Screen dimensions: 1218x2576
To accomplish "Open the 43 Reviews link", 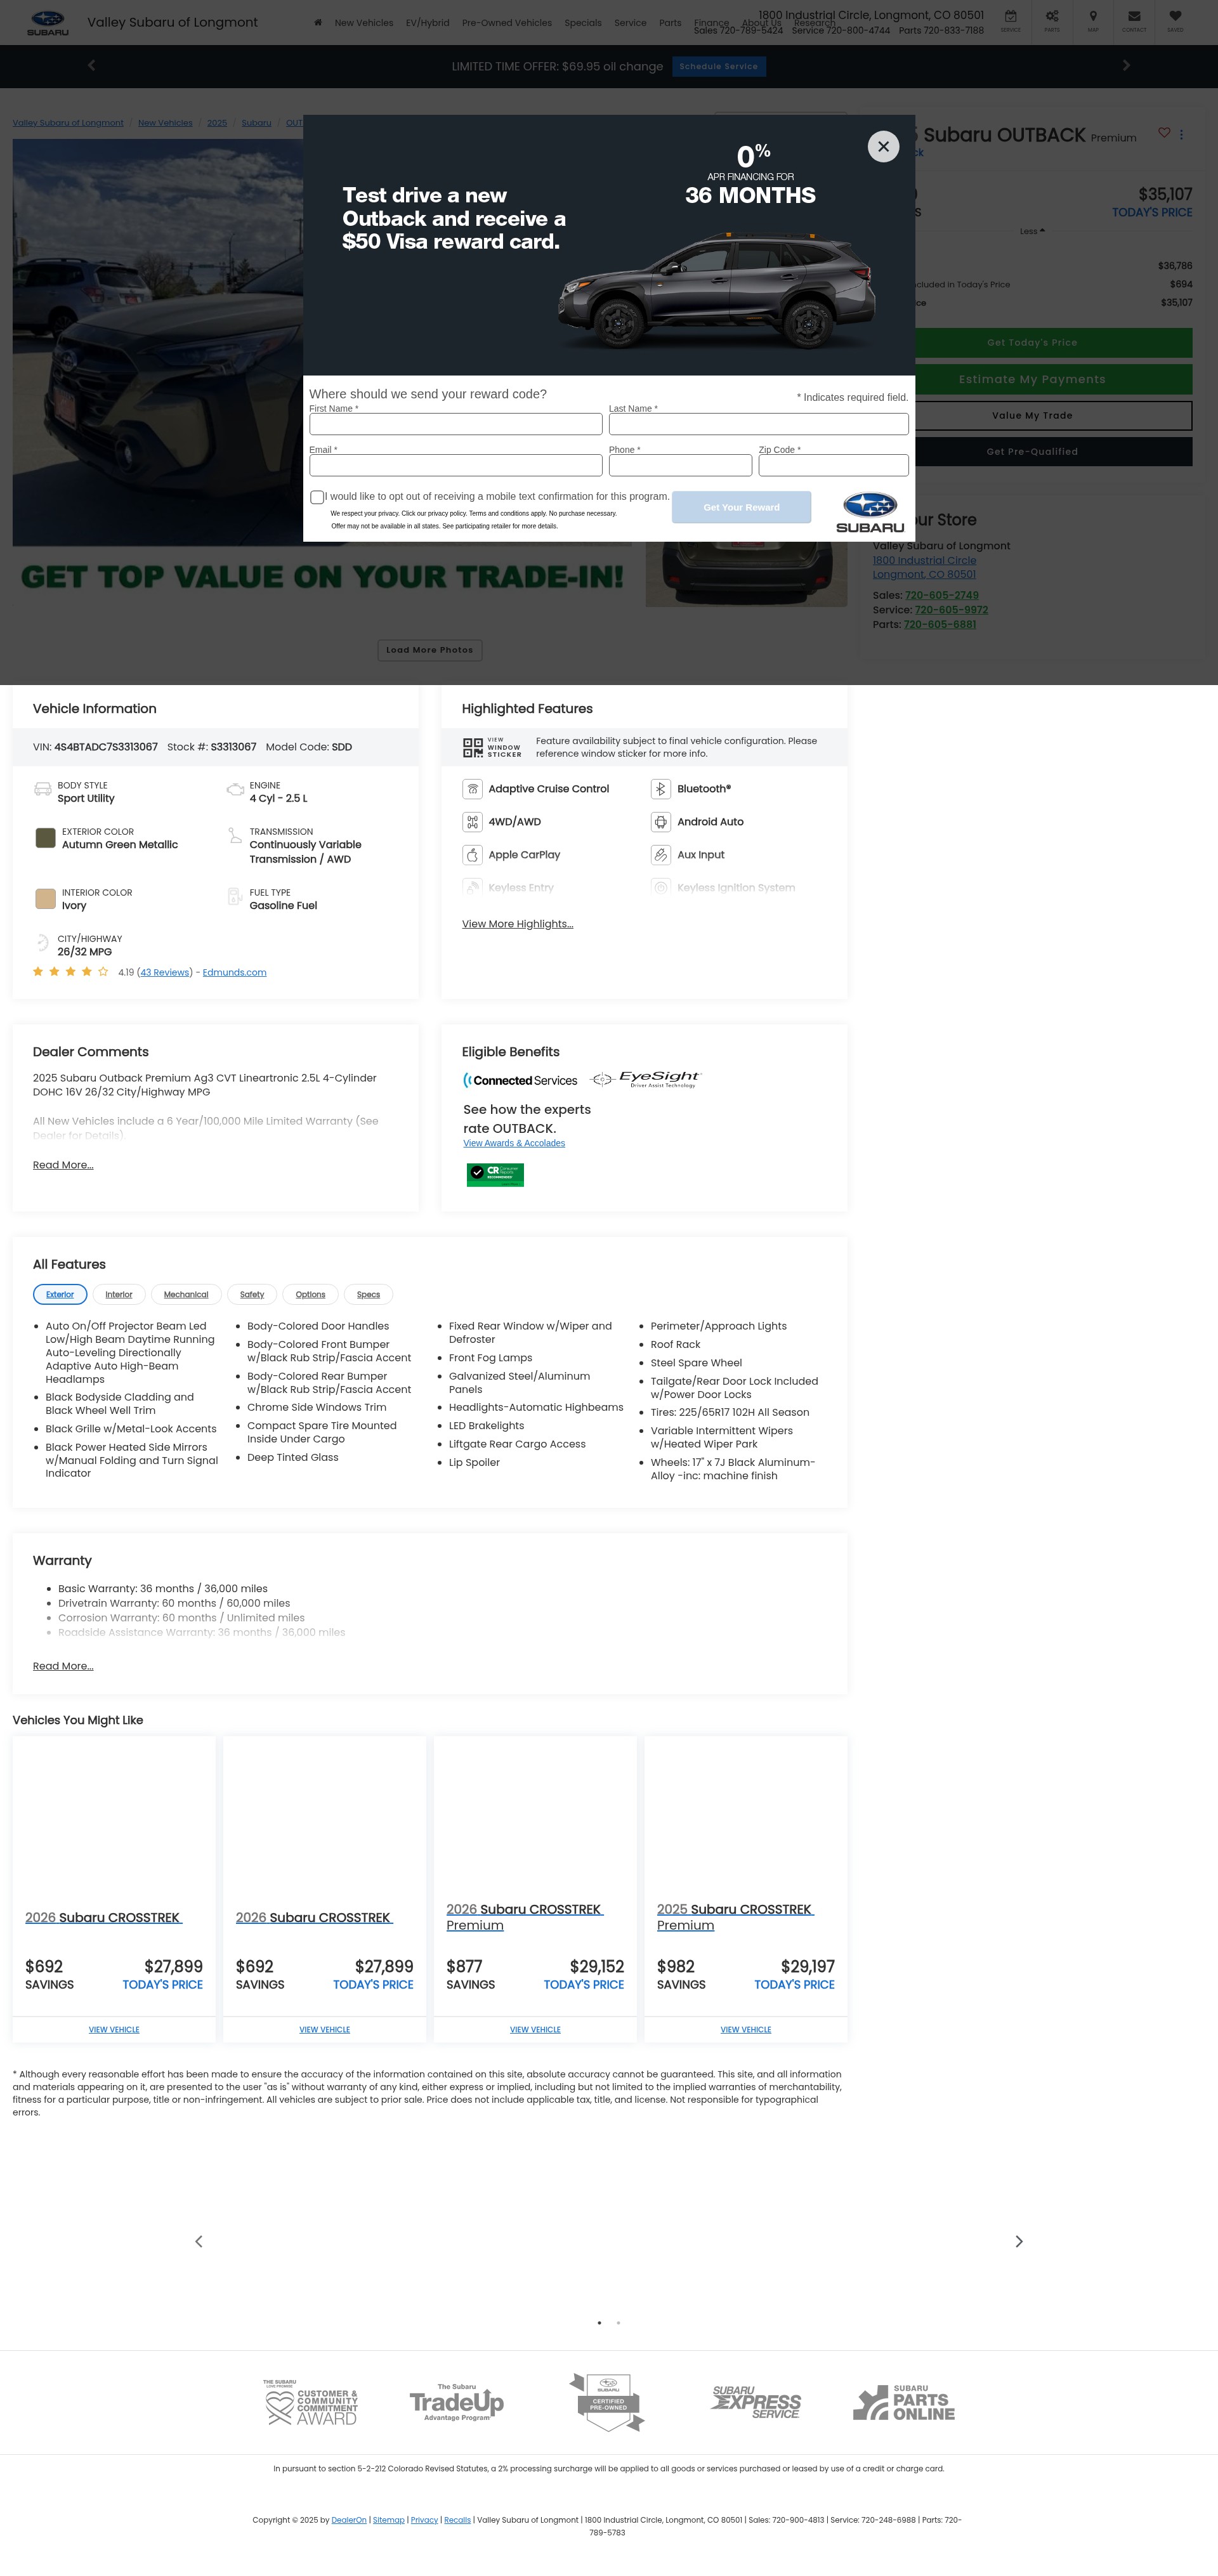I will click(x=165, y=972).
